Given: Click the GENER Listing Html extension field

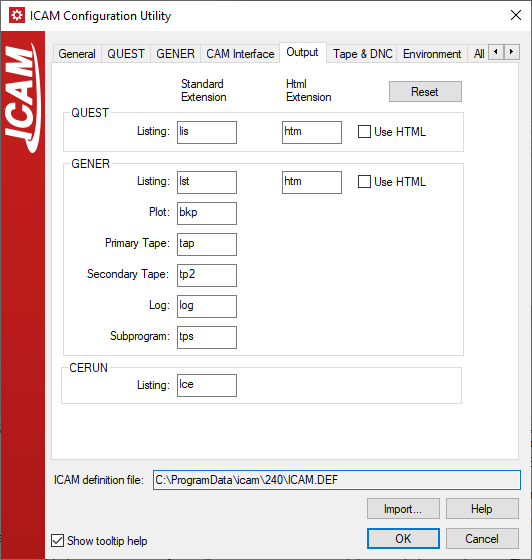Looking at the screenshot, I should [312, 182].
